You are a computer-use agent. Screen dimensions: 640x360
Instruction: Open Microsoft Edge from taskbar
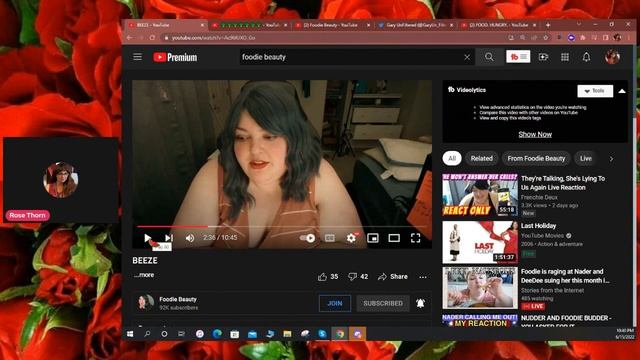click(217, 334)
